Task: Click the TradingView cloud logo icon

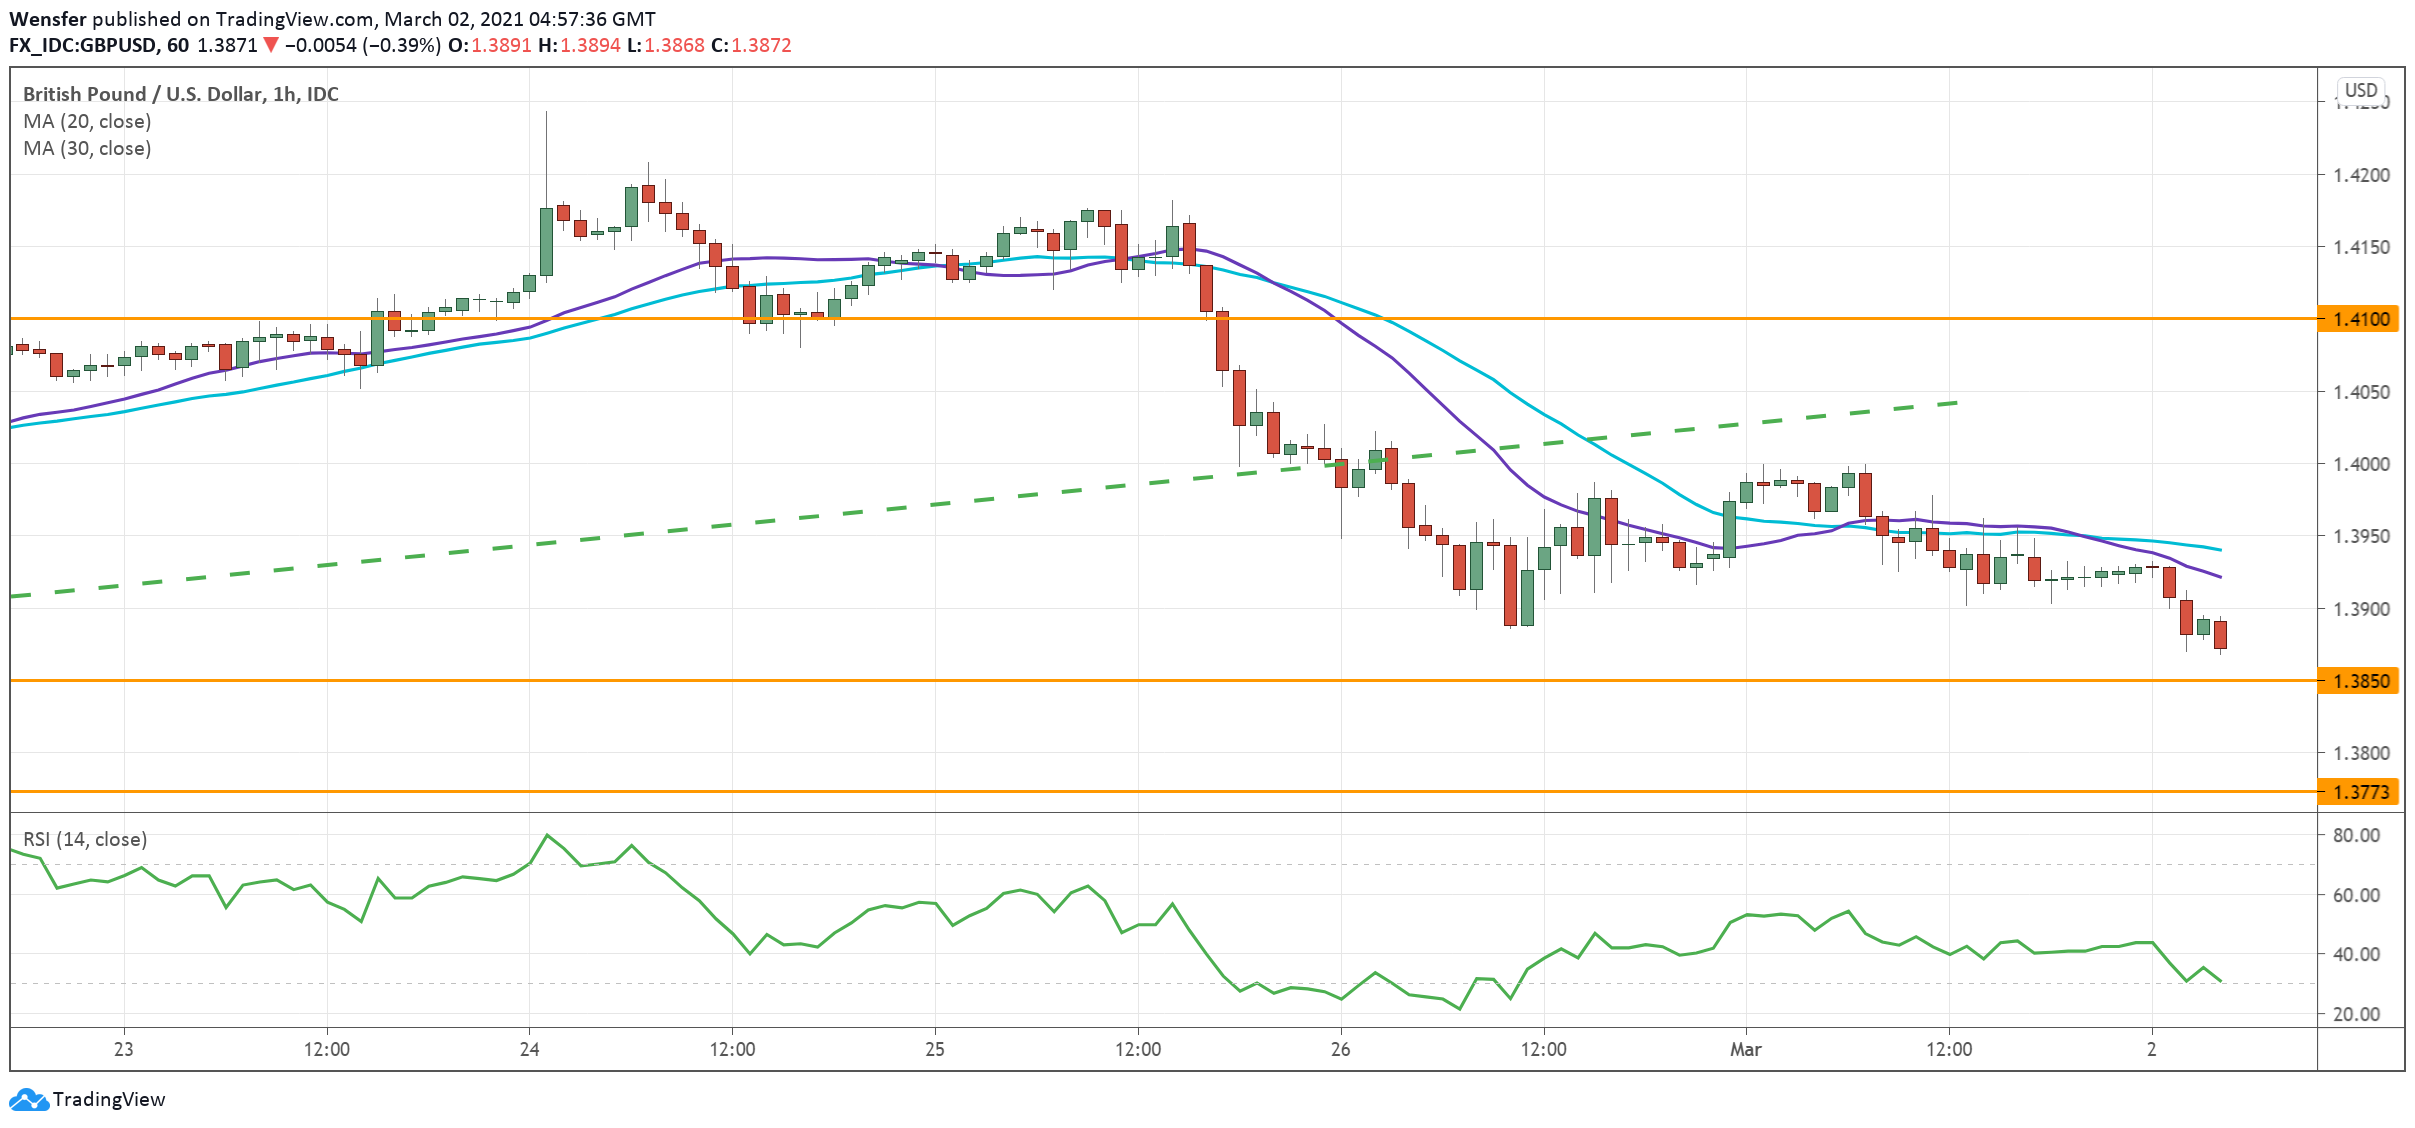Action: pyautogui.click(x=27, y=1100)
